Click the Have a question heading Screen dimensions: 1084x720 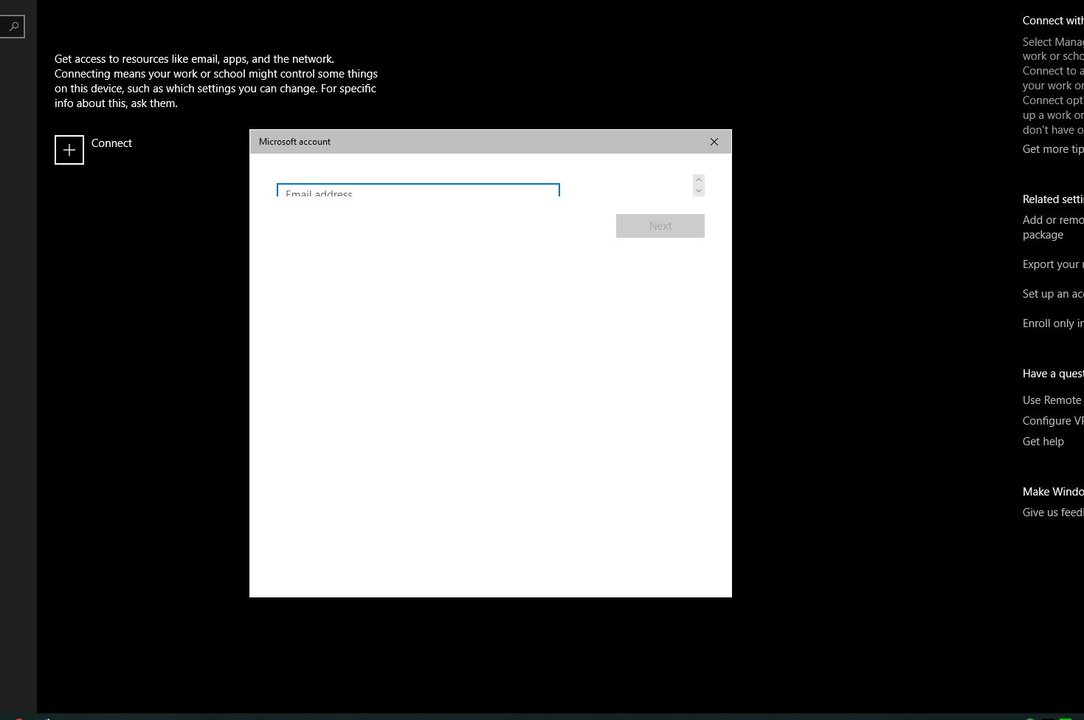point(1053,373)
